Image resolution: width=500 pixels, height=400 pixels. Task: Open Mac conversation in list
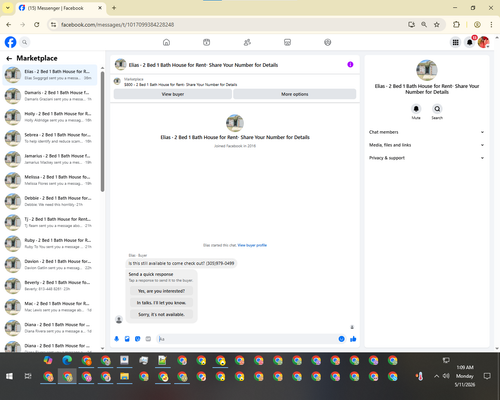click(x=50, y=307)
